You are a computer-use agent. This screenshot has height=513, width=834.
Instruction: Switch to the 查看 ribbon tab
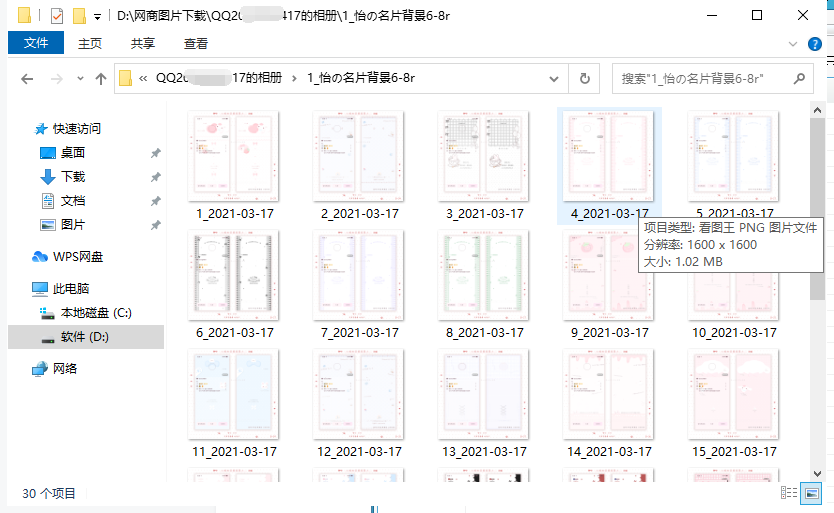196,43
